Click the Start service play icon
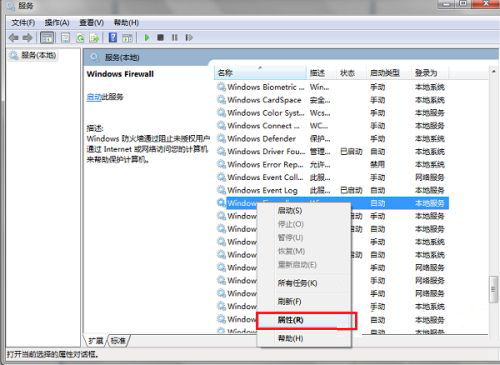This screenshot has width=500, height=365. (147, 38)
